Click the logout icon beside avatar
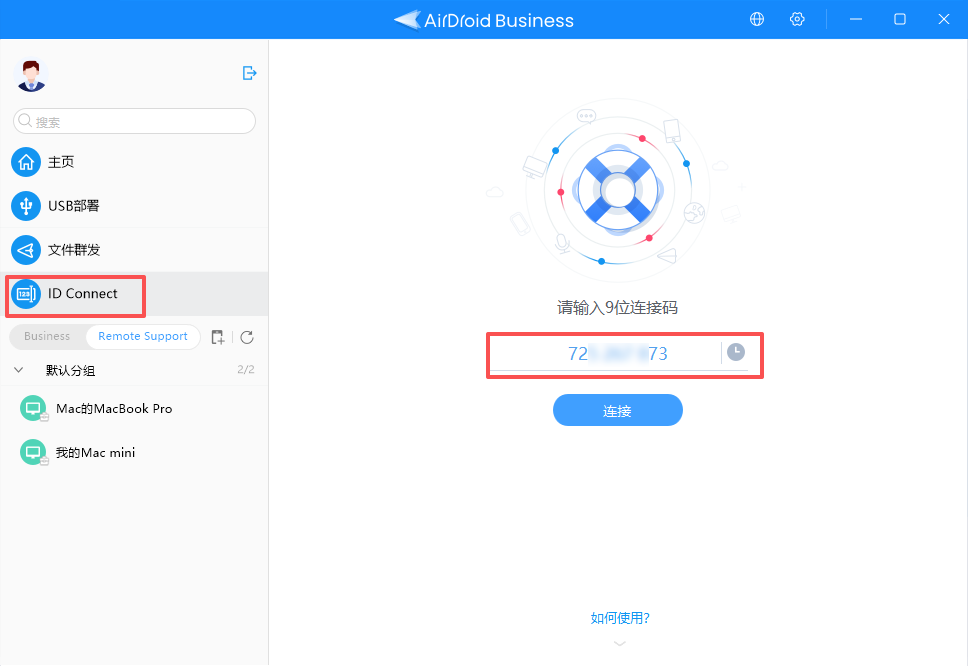Viewport: 968px width, 666px height. pyautogui.click(x=249, y=73)
